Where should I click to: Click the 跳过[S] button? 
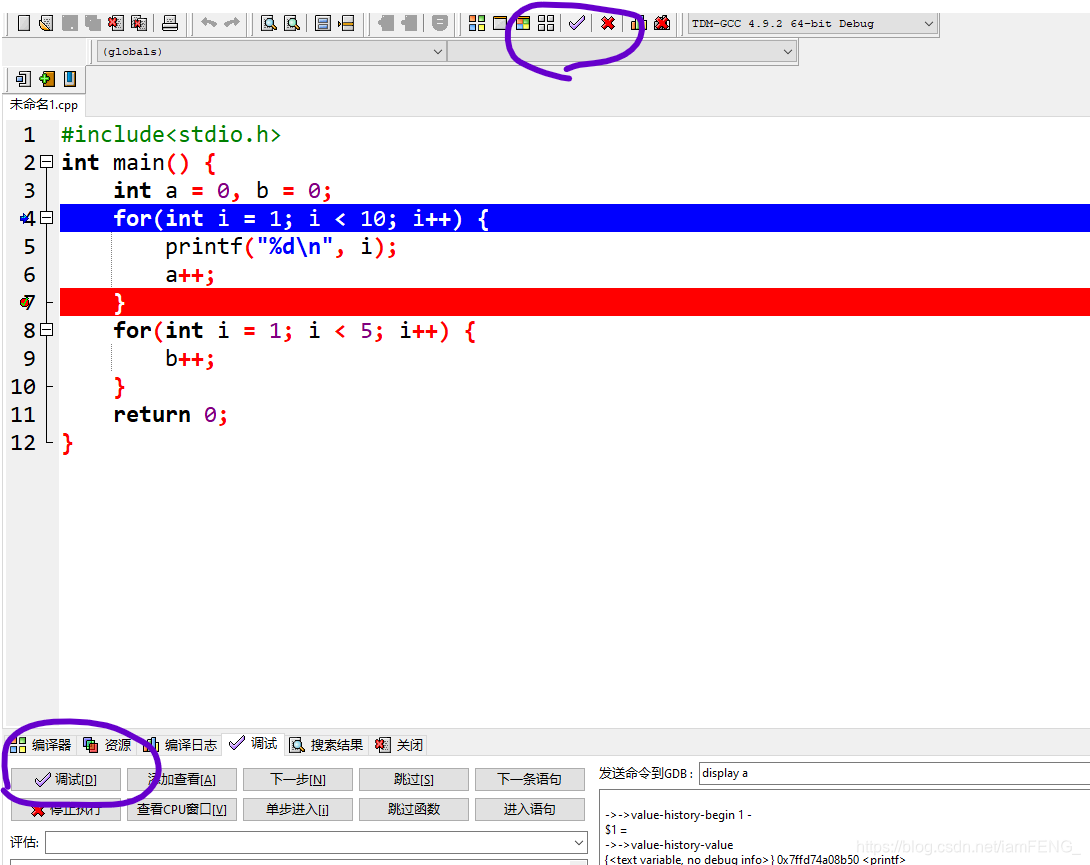click(x=414, y=779)
